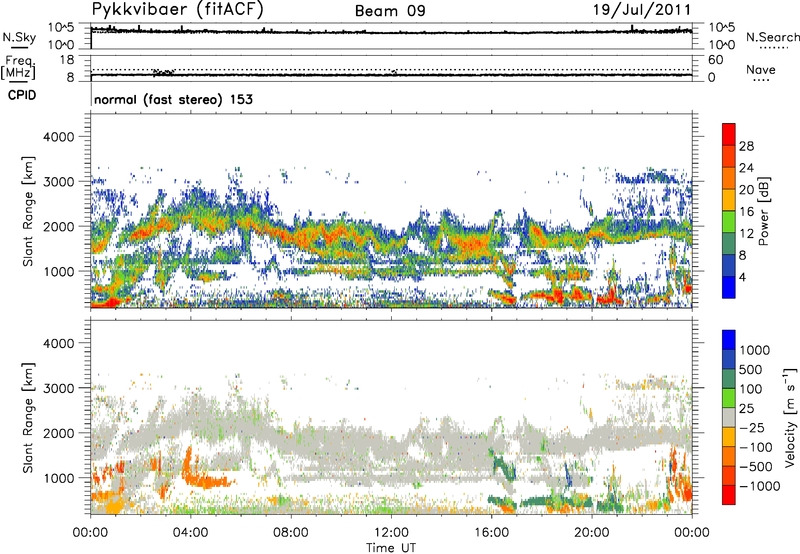Click the right 10^0 noise axis tick
Viewport: 800px width, 554px height.
[x=721, y=45]
